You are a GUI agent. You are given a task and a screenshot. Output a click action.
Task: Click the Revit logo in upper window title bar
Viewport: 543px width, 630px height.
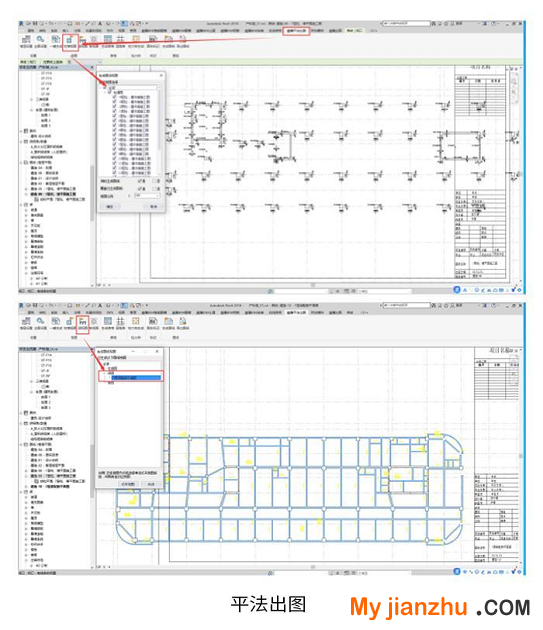(x=21, y=24)
